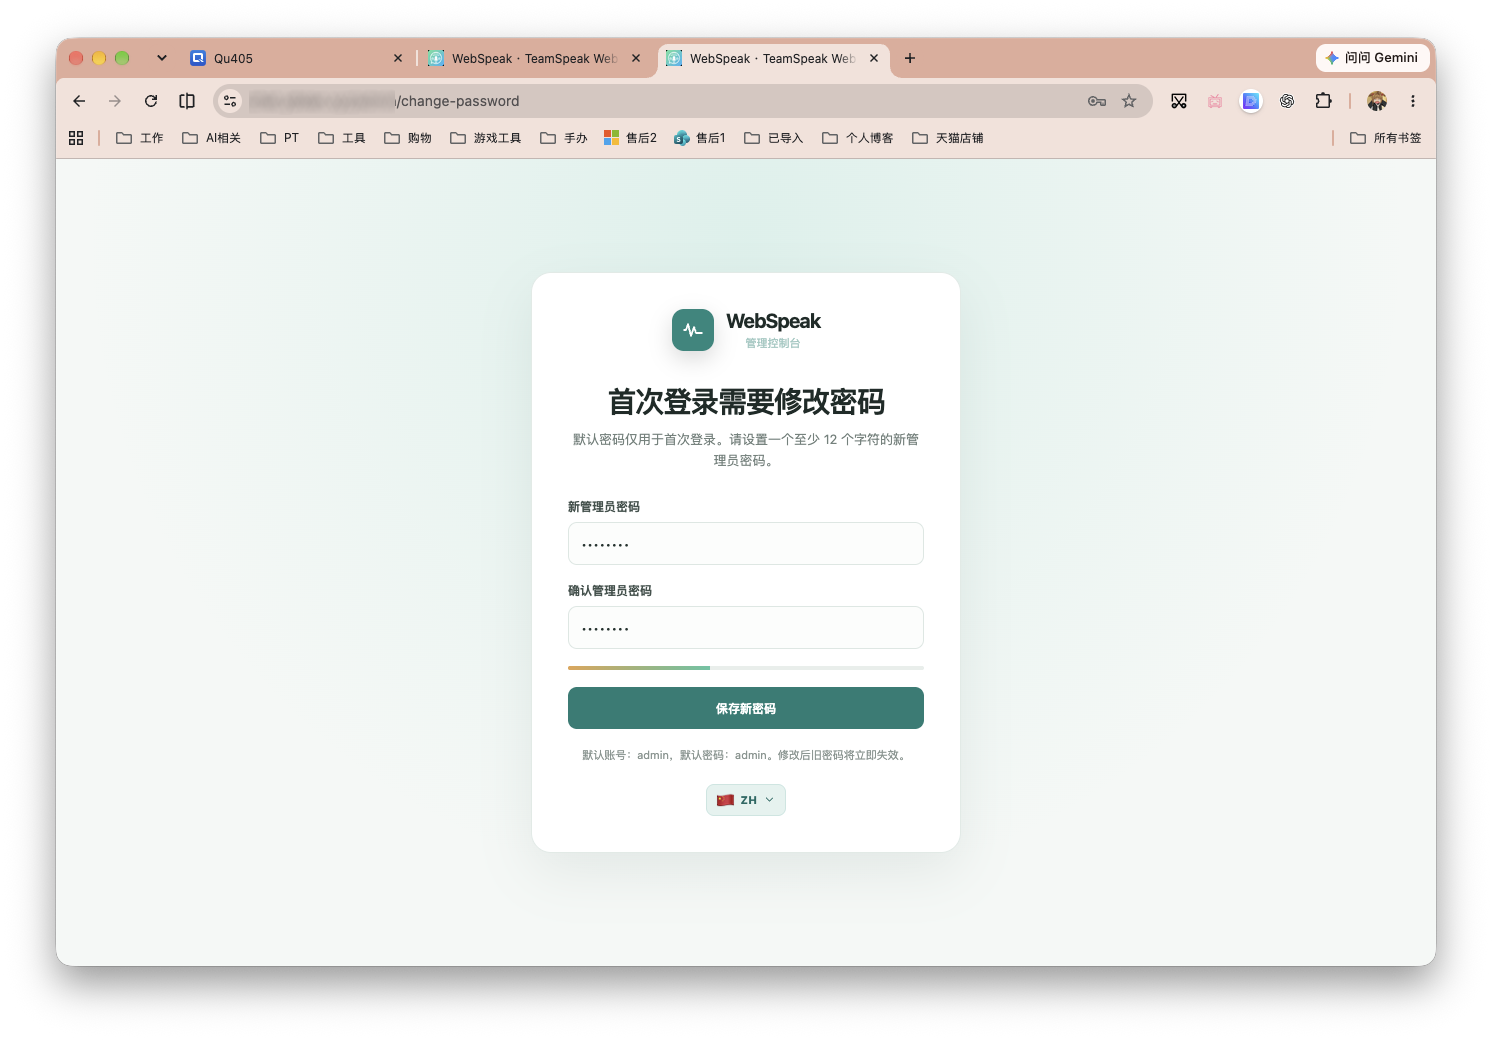This screenshot has height=1040, width=1492.
Task: Open site information icon in address bar
Action: (230, 101)
